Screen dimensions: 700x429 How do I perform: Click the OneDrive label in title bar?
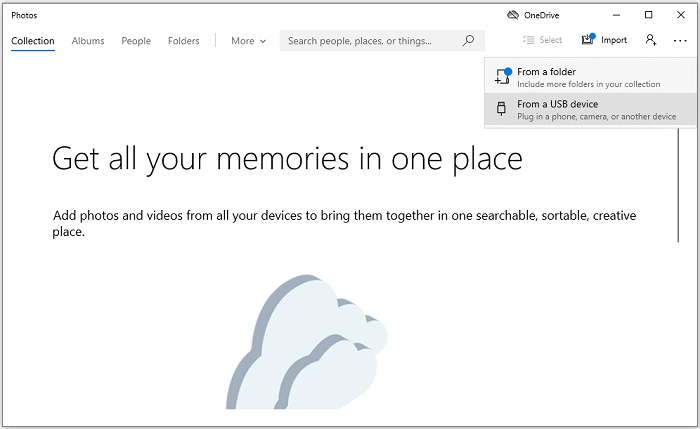[x=544, y=15]
